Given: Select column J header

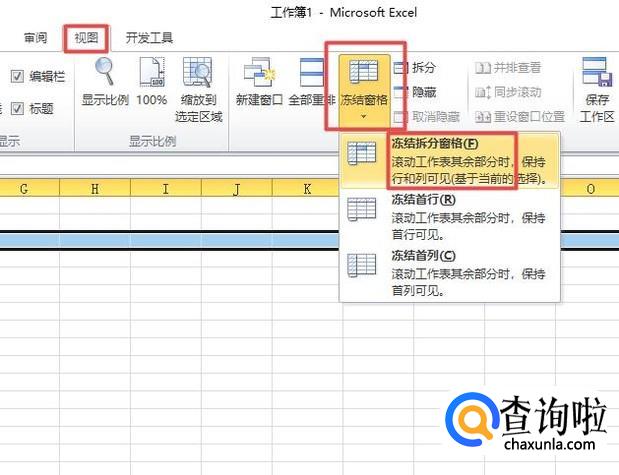Looking at the screenshot, I should click(x=237, y=189).
